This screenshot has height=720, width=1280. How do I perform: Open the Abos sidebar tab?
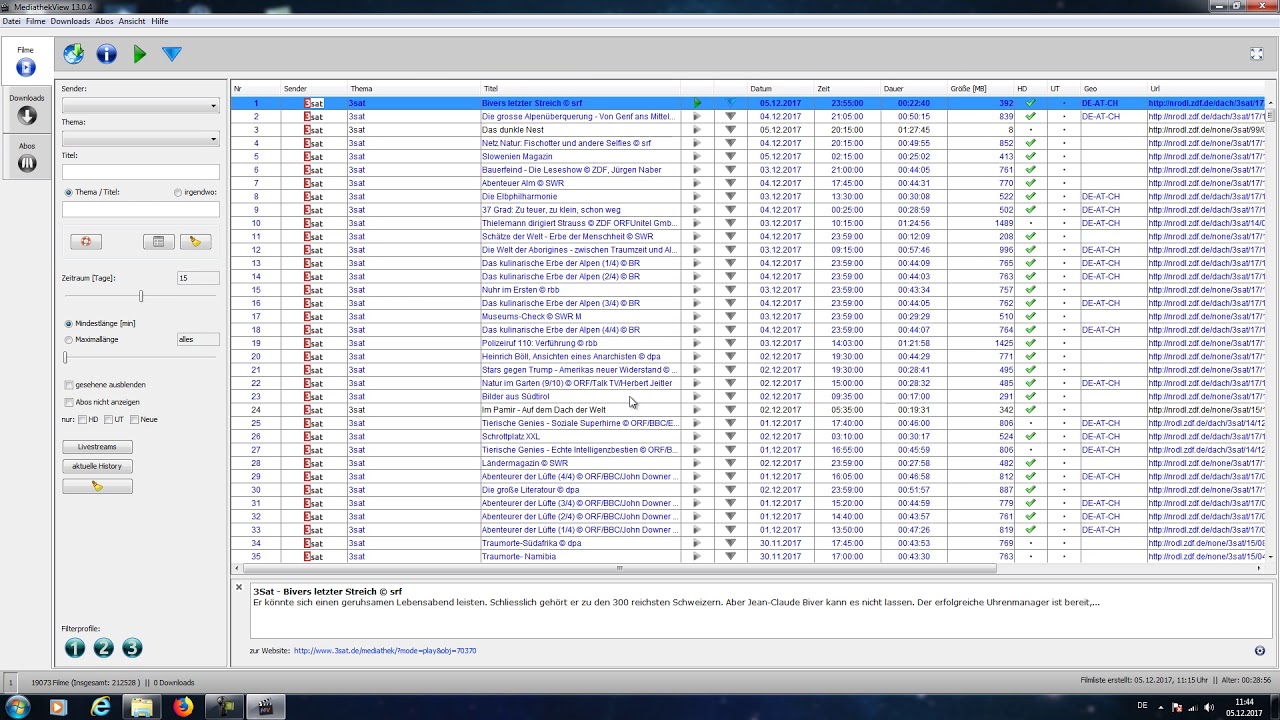coord(27,156)
